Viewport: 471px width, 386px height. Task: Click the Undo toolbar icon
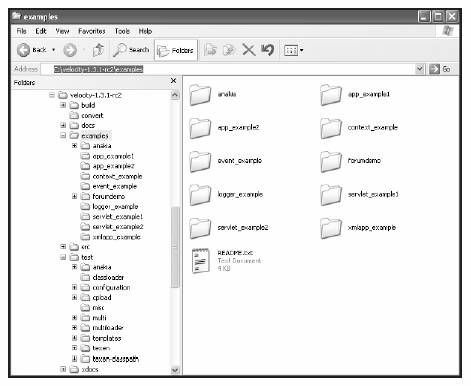click(267, 50)
